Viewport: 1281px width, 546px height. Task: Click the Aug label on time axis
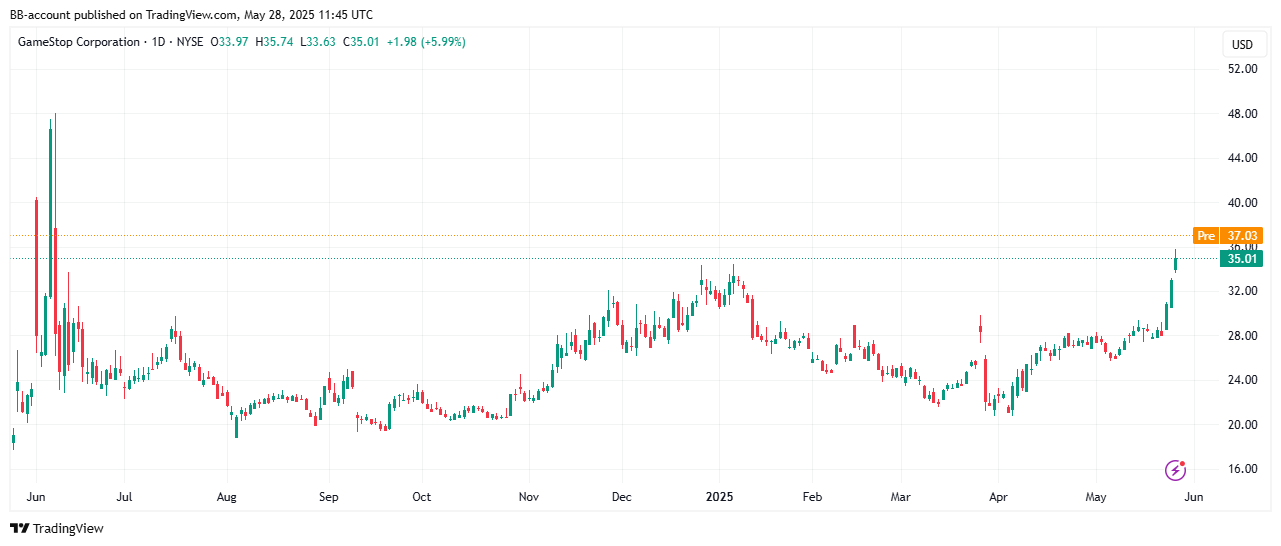(x=227, y=496)
